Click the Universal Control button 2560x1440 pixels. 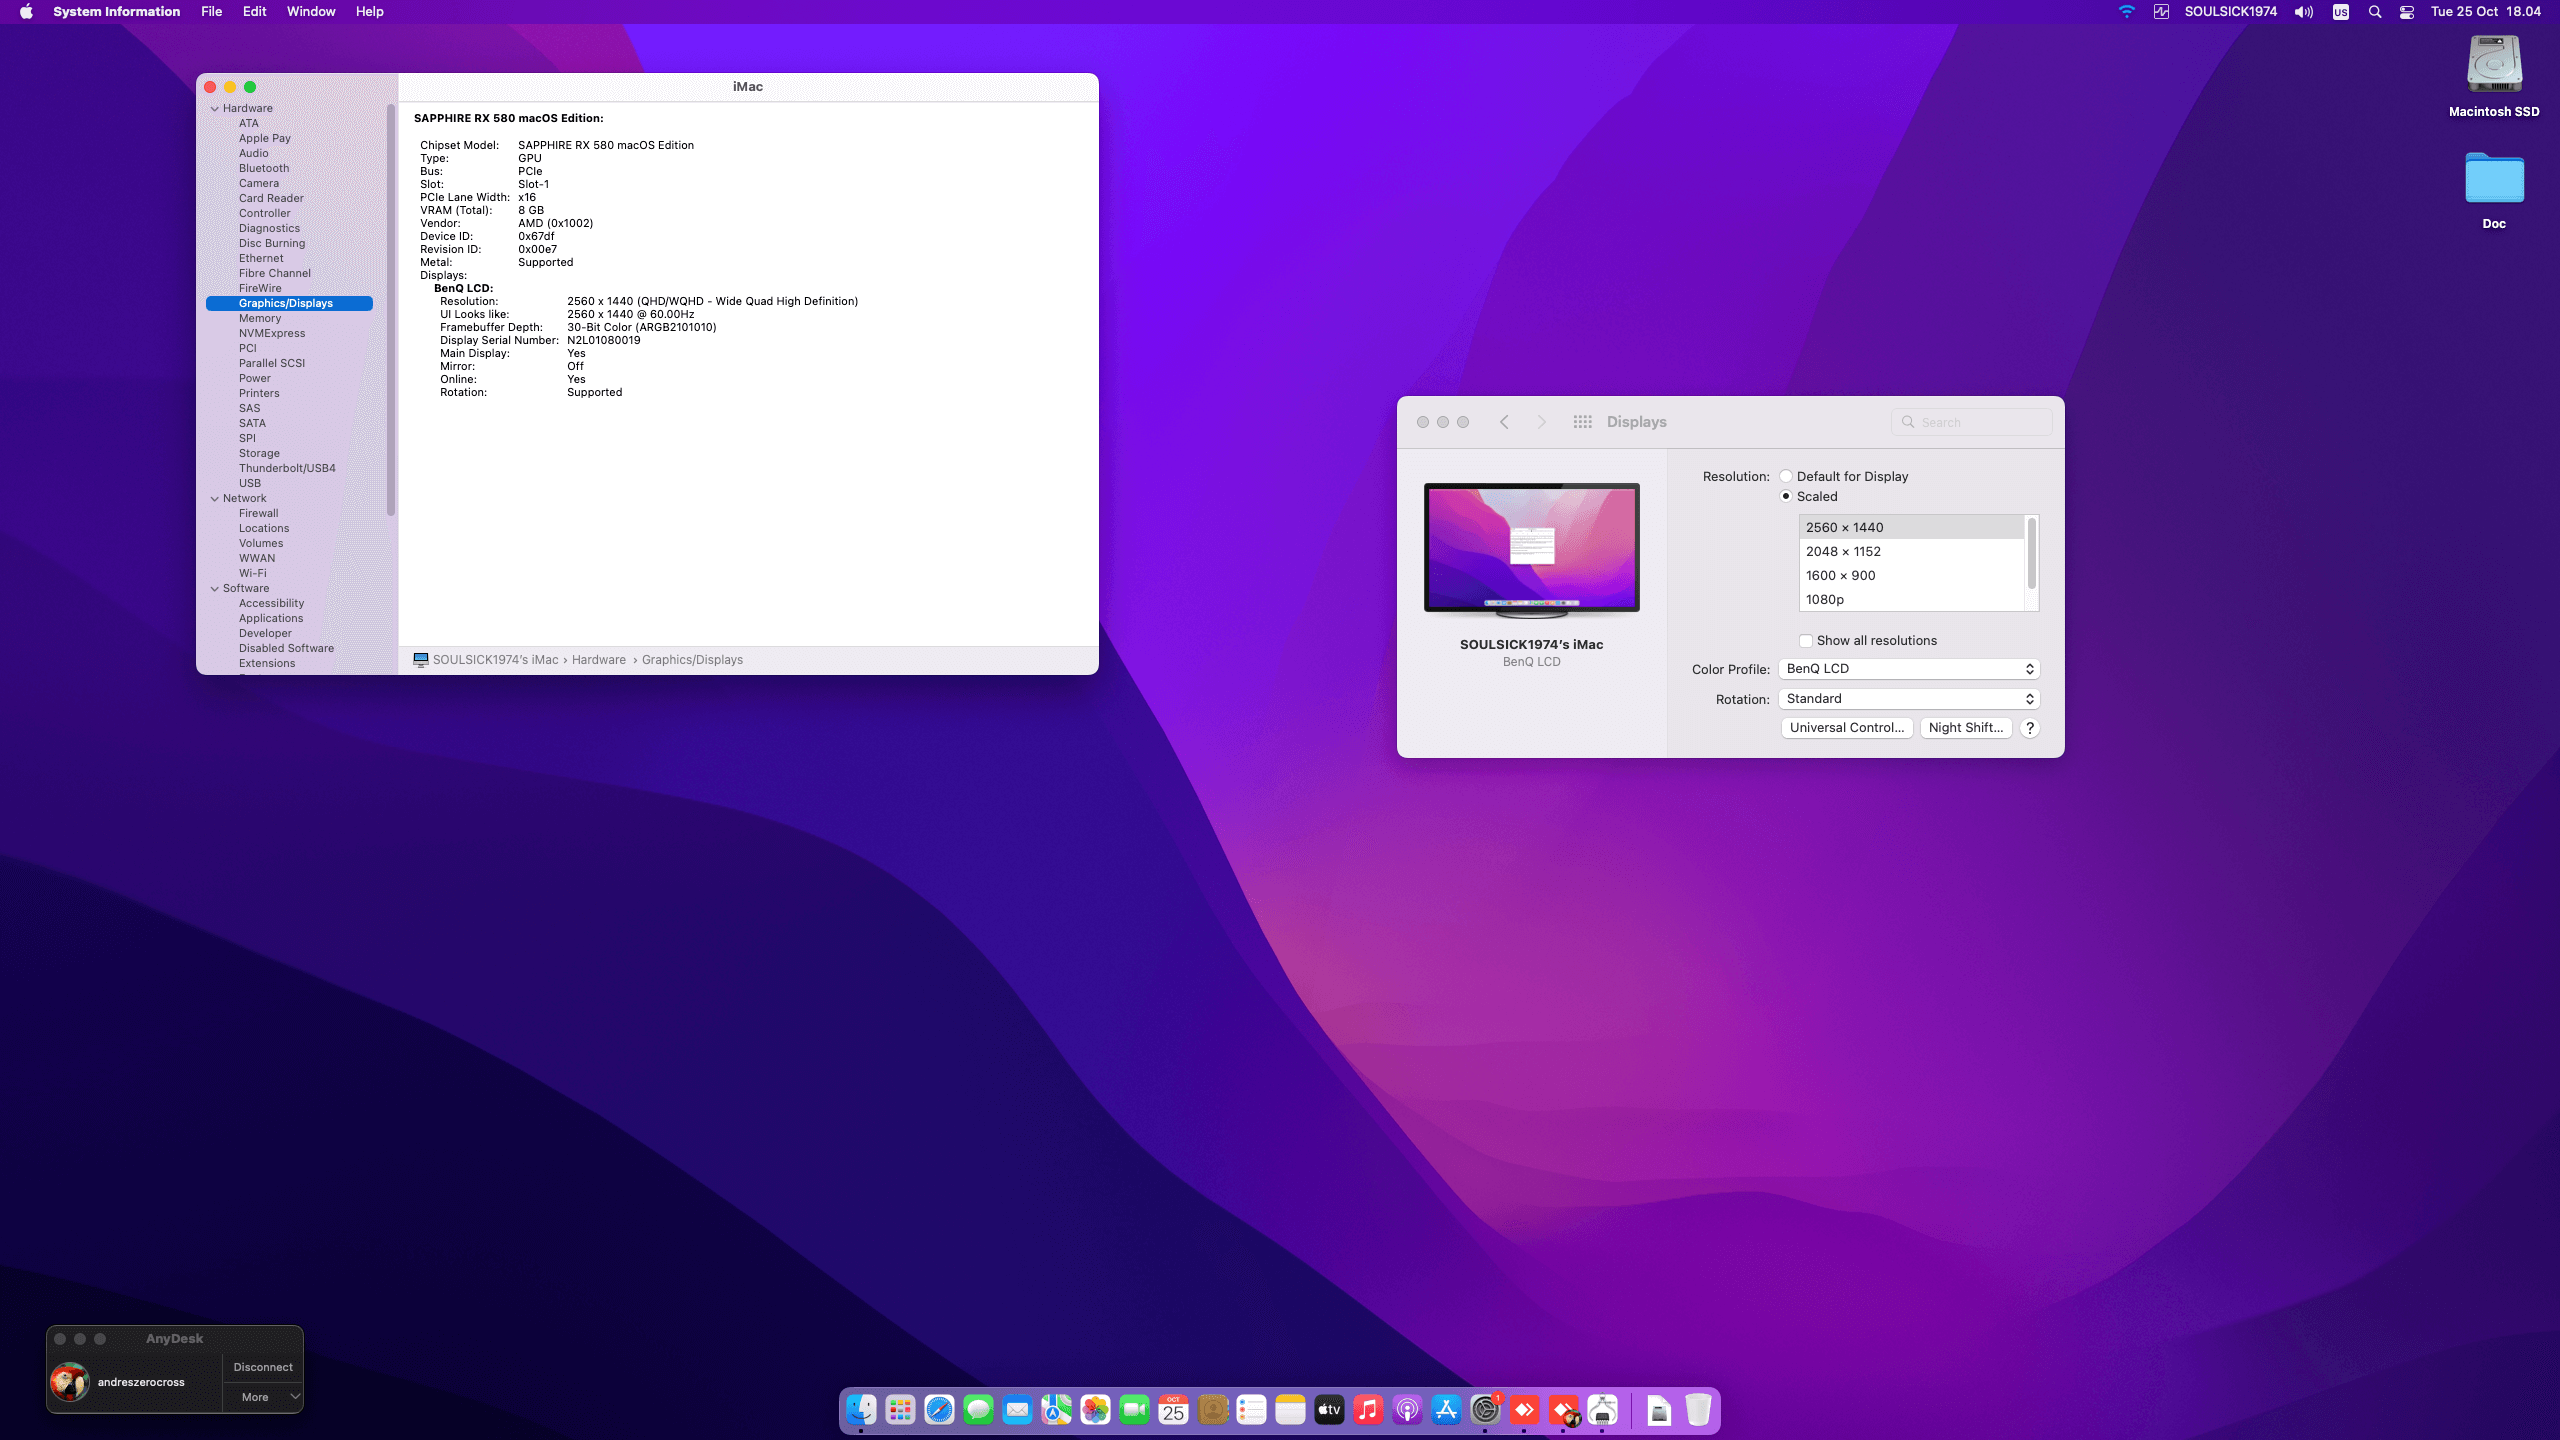[x=1847, y=728]
